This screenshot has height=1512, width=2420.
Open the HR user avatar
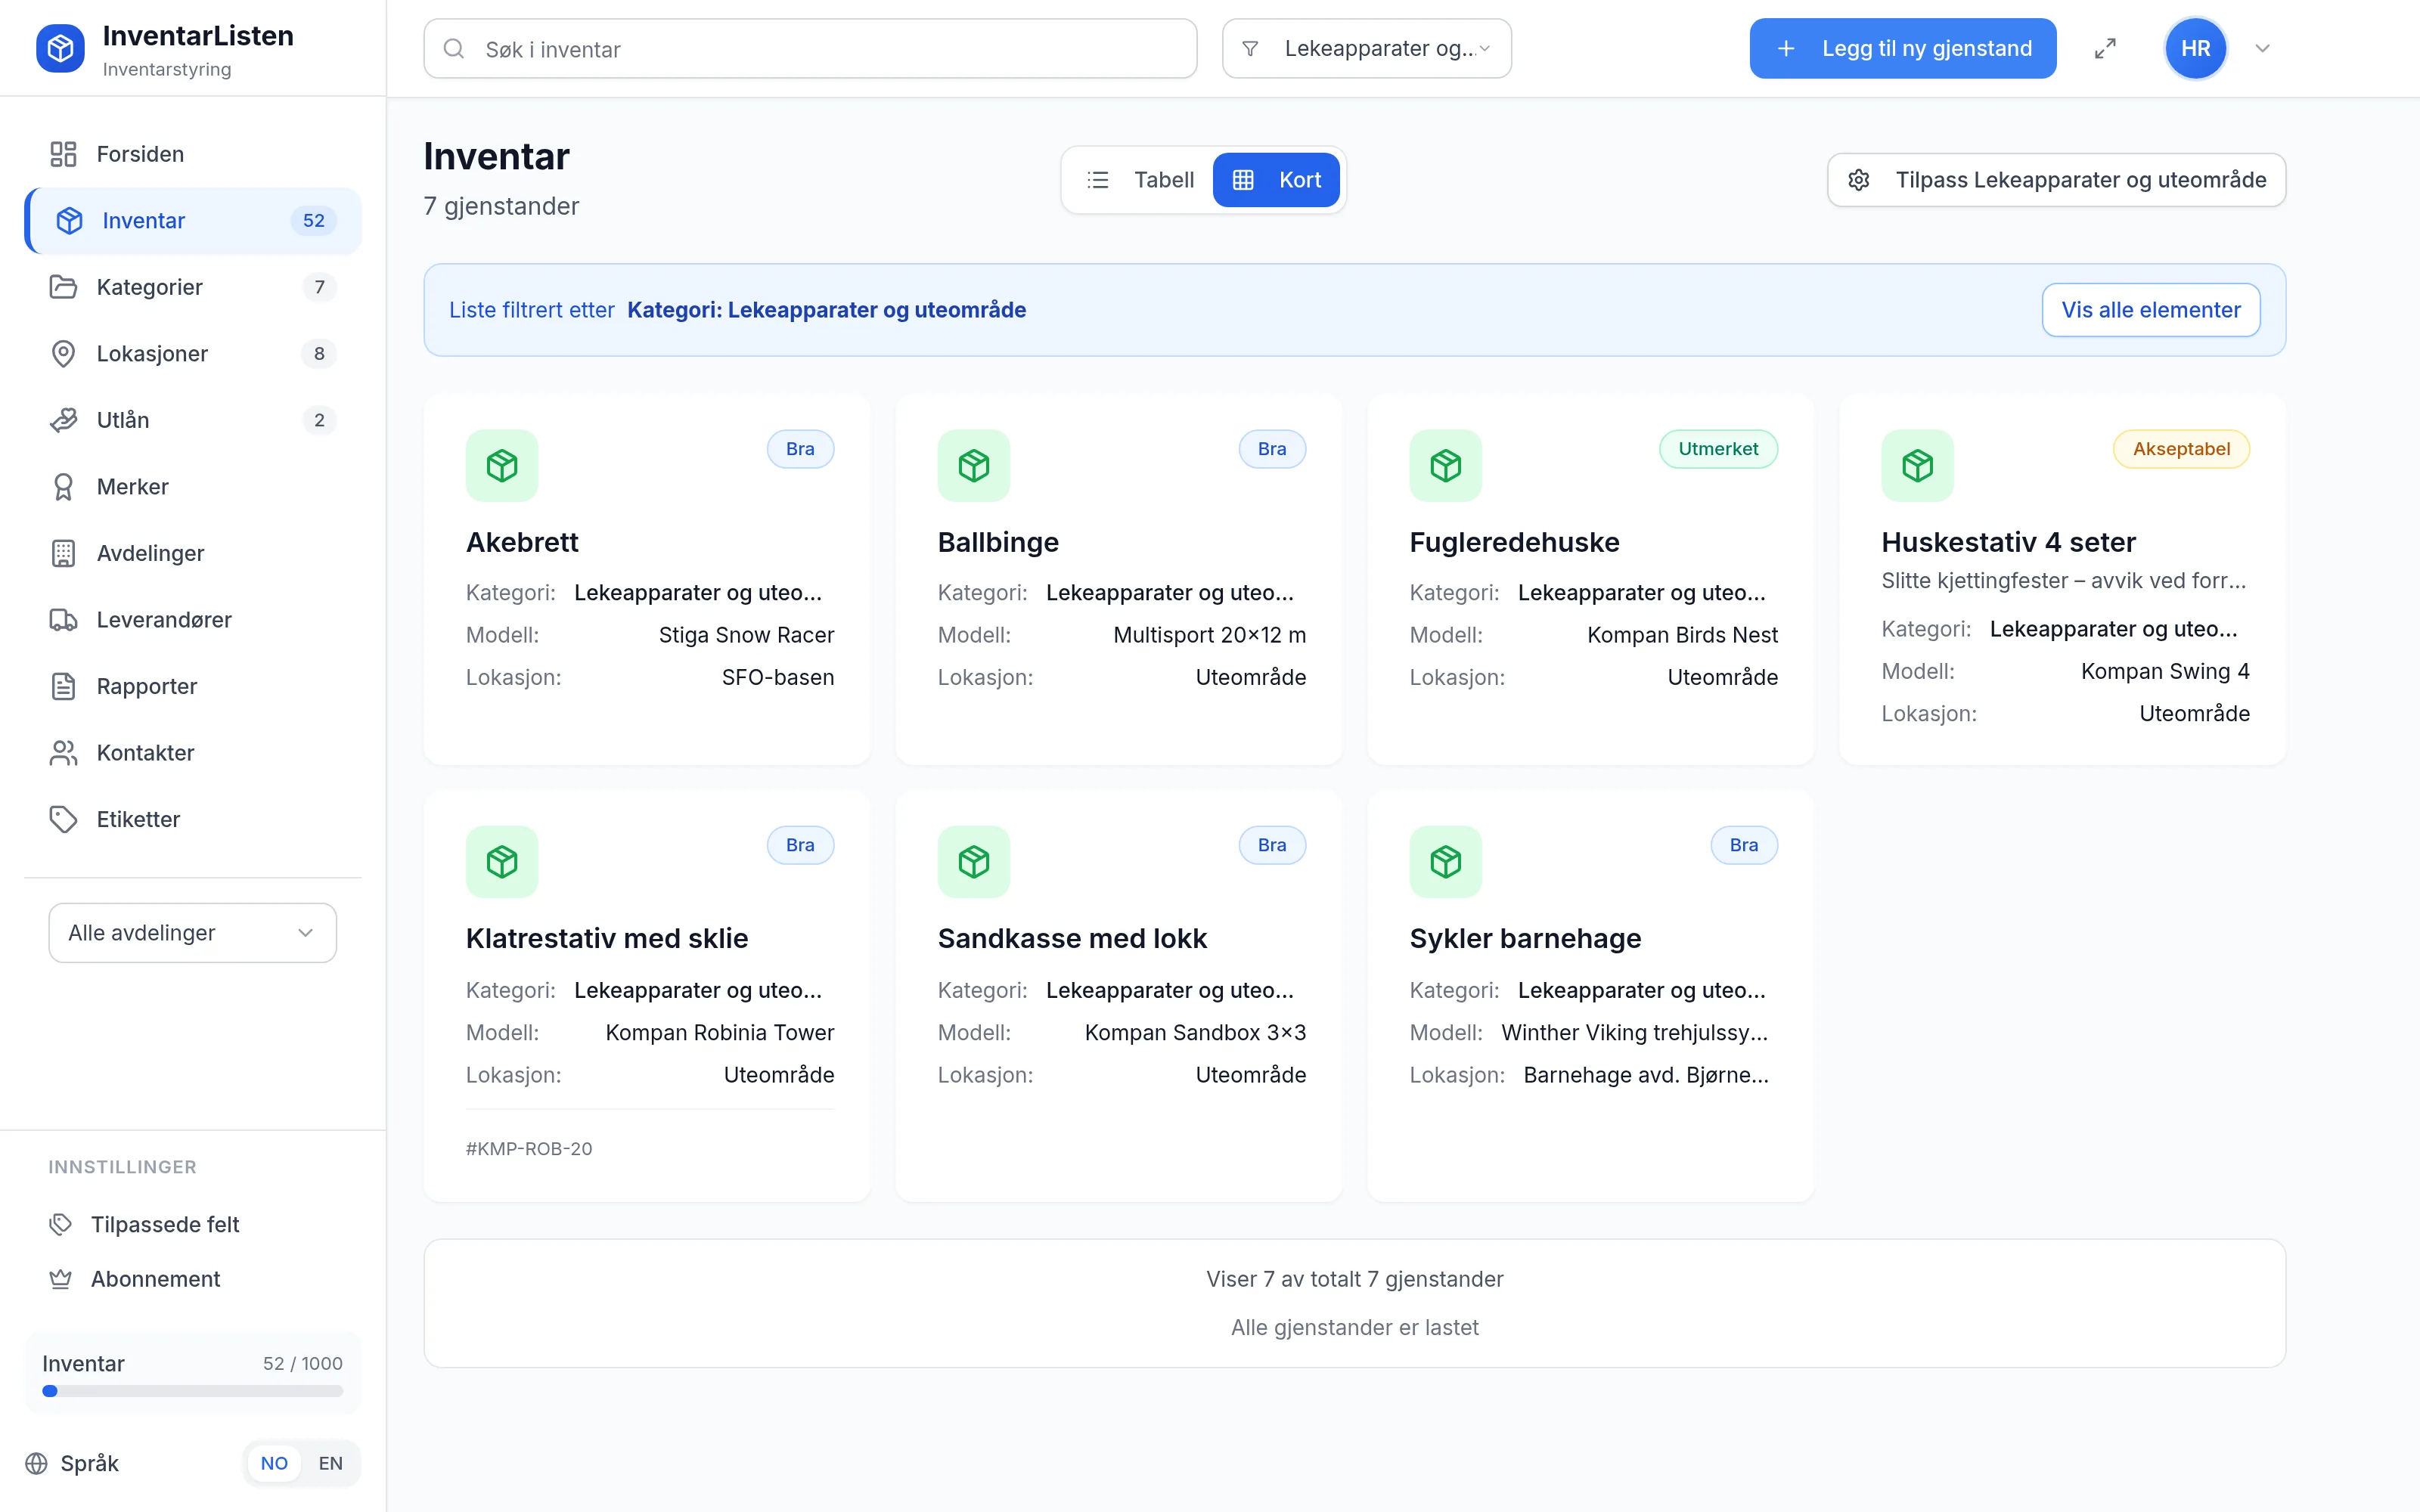(2195, 48)
